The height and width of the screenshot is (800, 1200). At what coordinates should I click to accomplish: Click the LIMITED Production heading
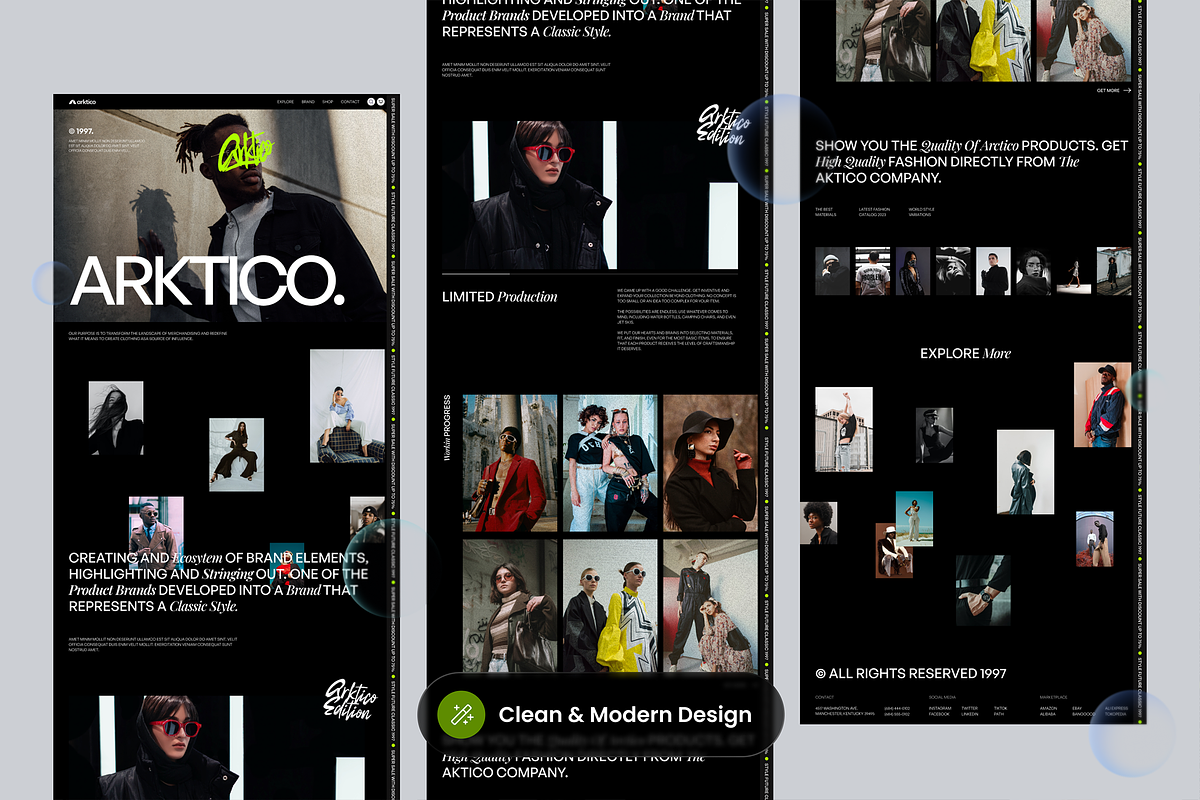(500, 297)
